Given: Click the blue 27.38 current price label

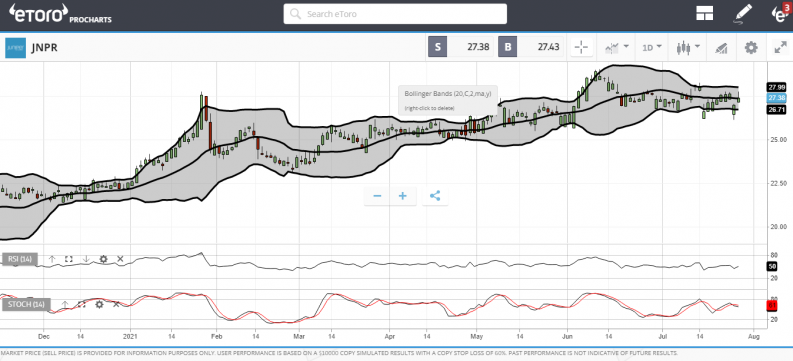Looking at the screenshot, I should pos(776,98).
